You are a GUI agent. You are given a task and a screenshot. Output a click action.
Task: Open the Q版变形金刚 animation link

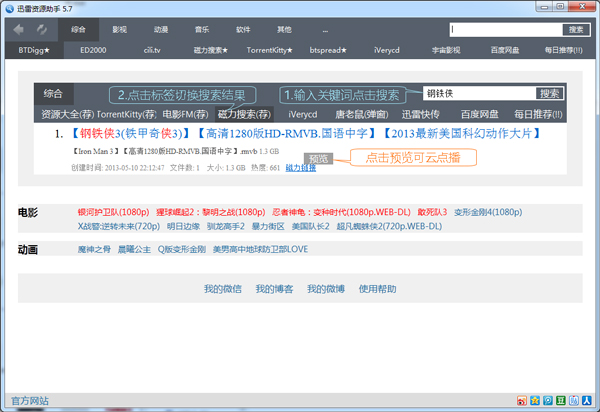182,249
